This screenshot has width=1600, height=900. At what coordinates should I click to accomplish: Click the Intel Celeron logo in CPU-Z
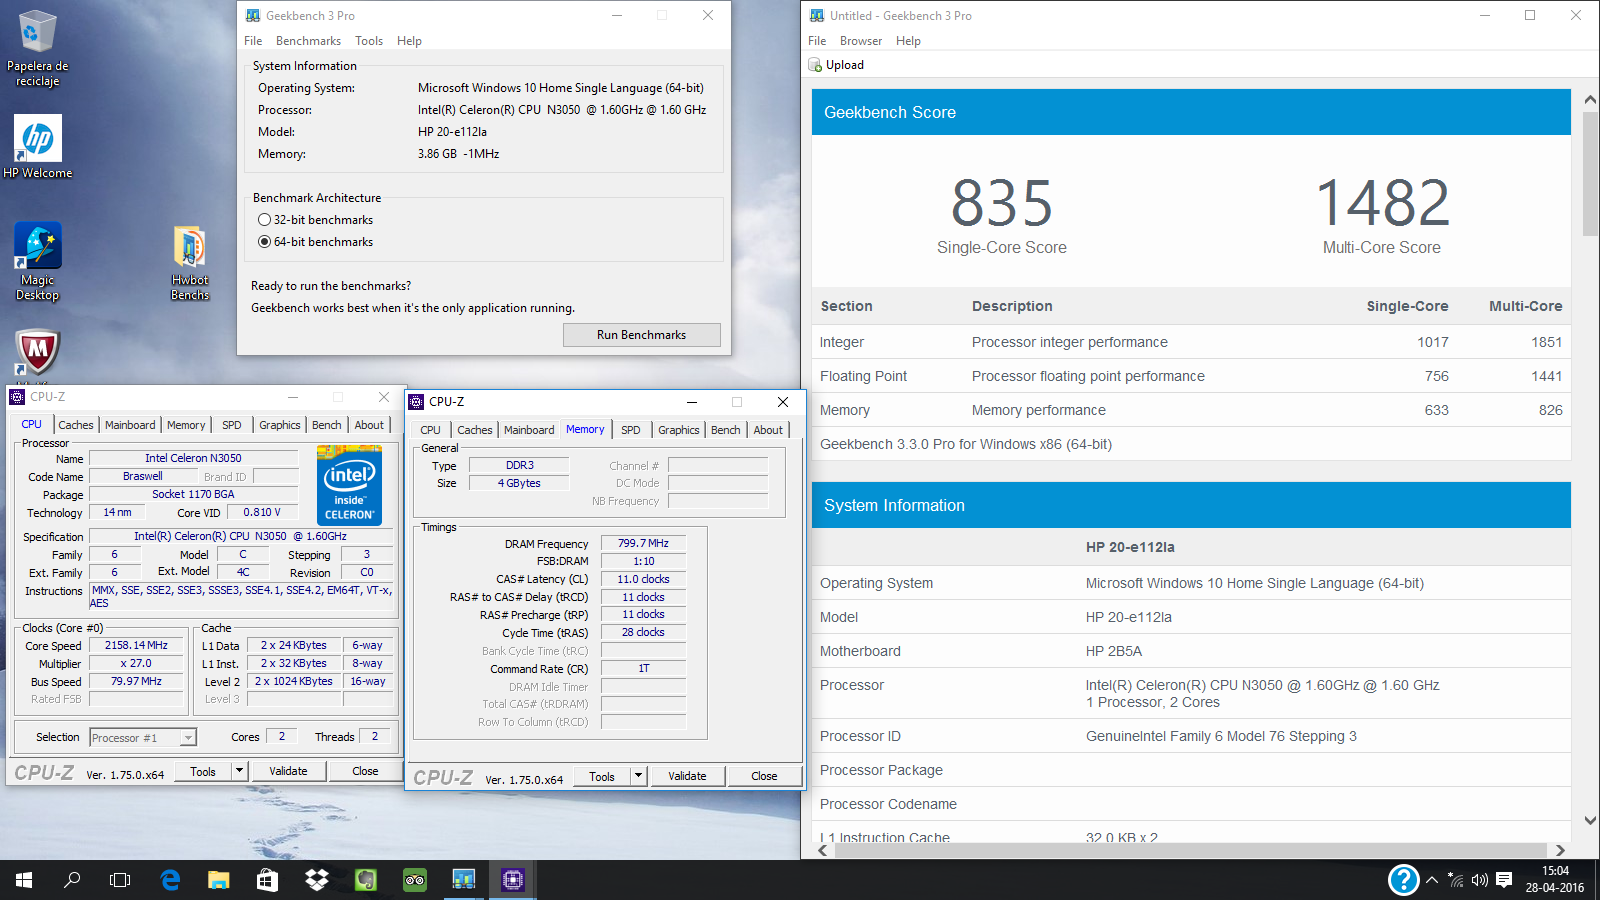coord(349,486)
